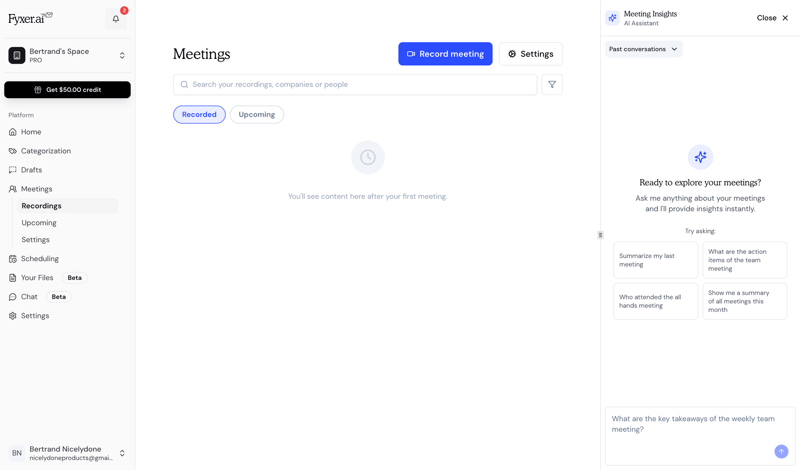Screen dimensions: 800x470
Task: Click the Categorization tag icon
Action: coord(13,151)
